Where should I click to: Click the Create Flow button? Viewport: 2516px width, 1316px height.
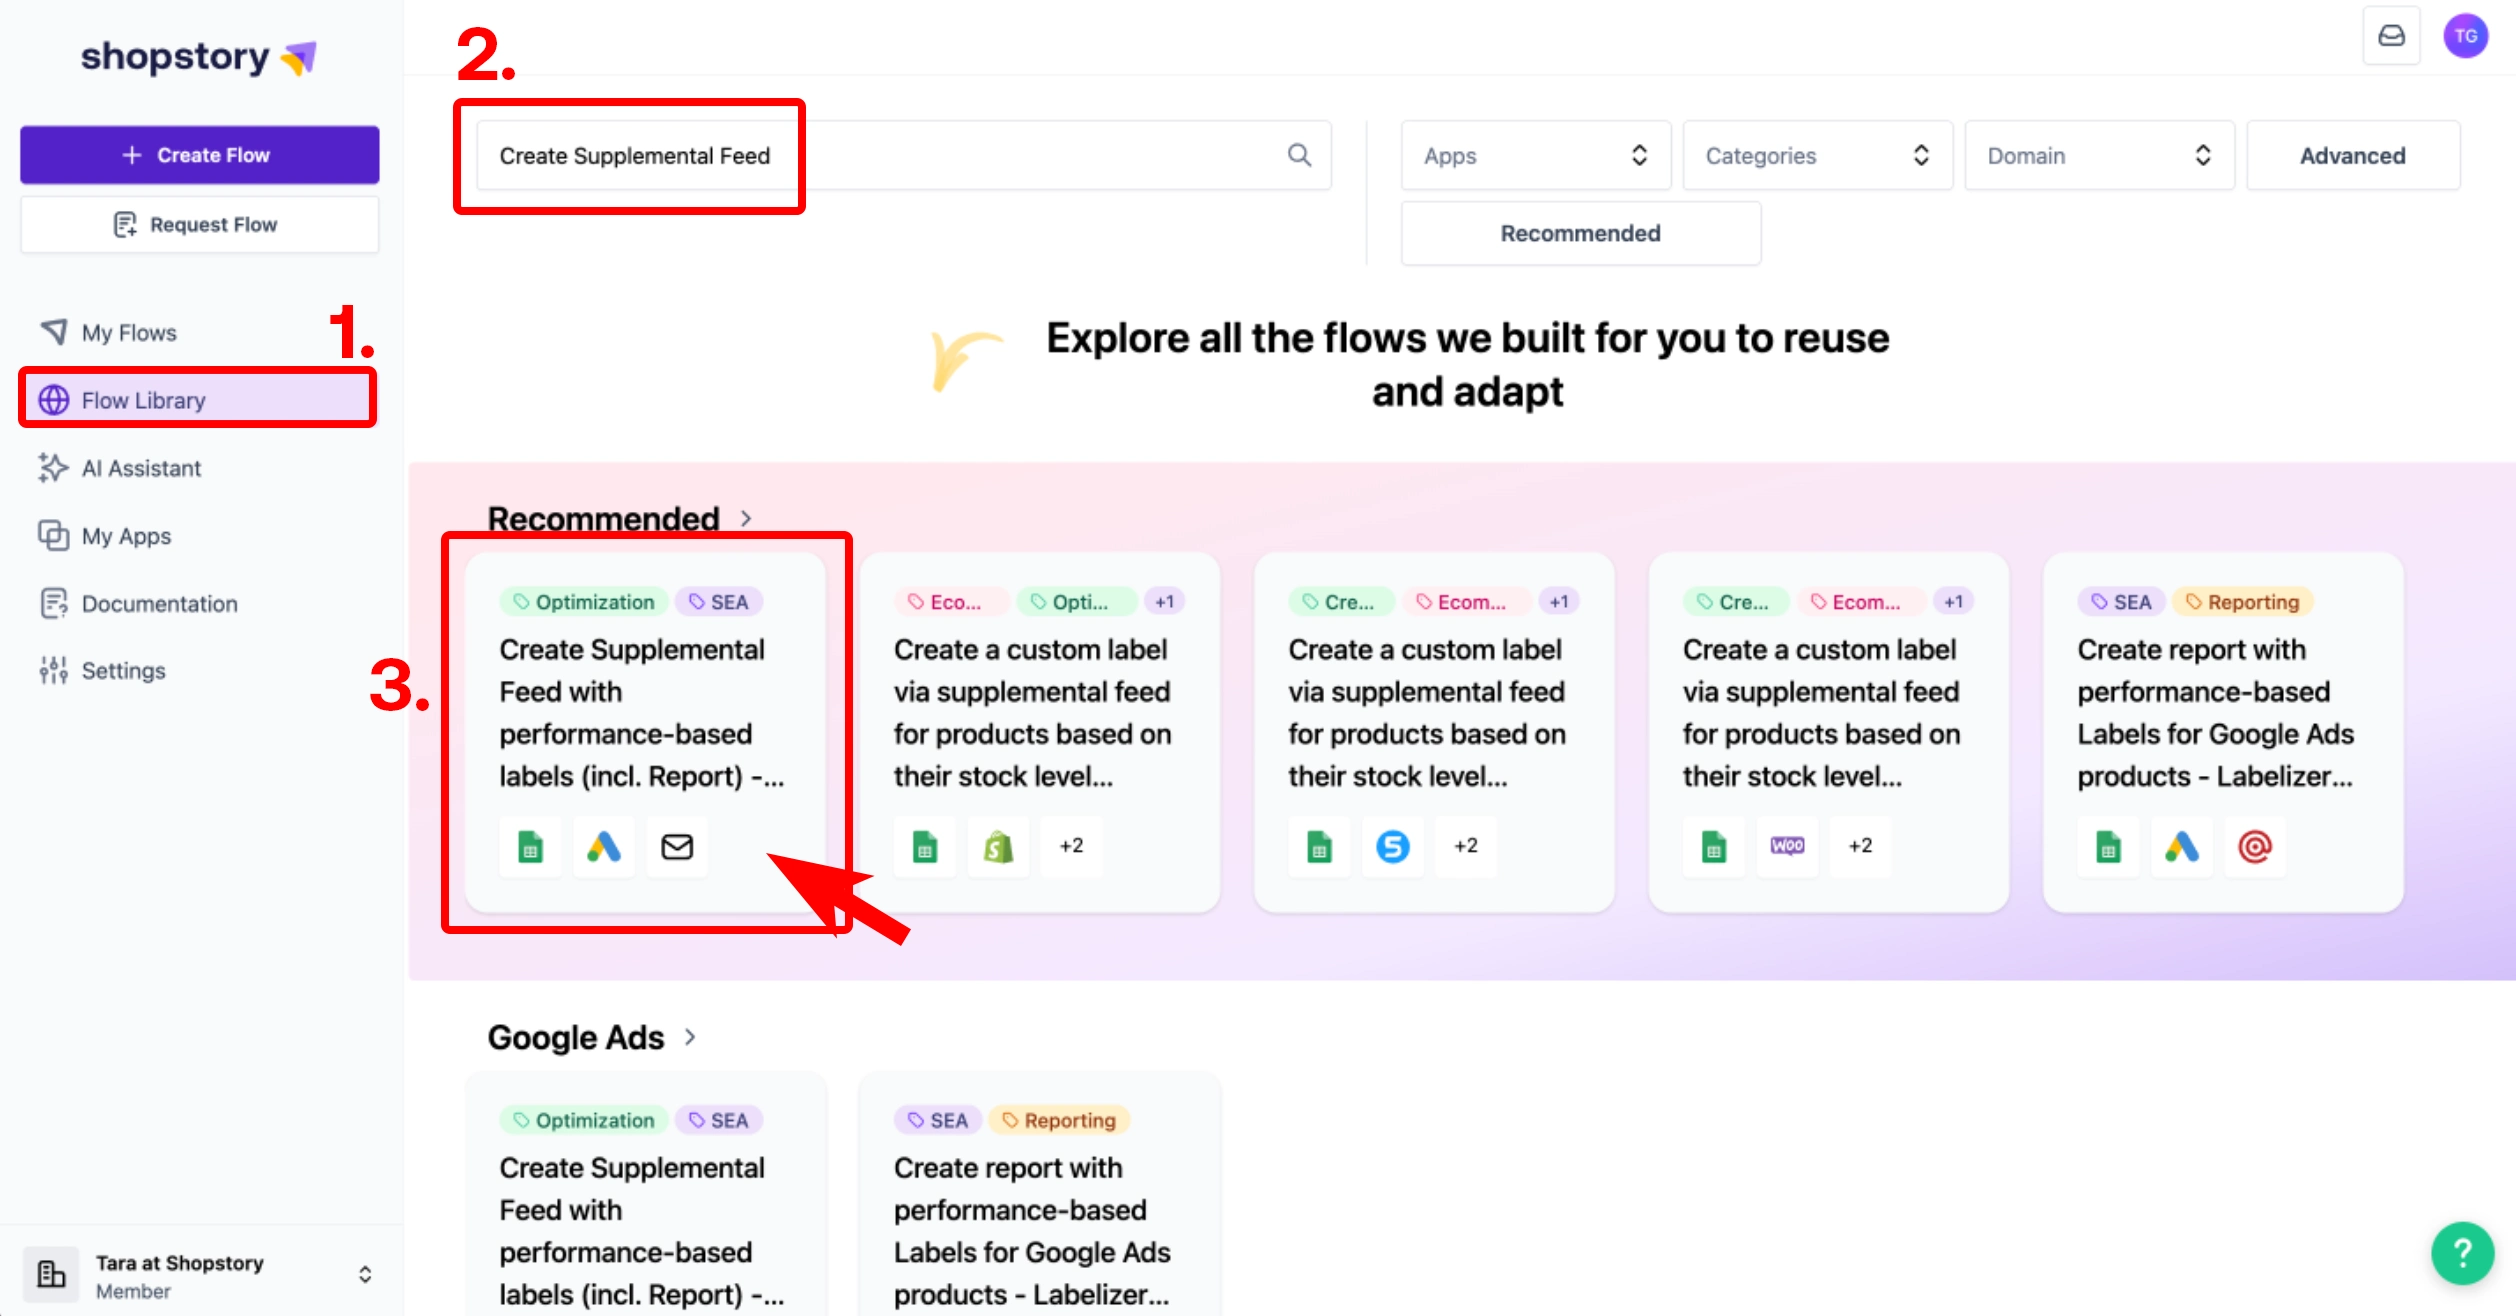199,155
